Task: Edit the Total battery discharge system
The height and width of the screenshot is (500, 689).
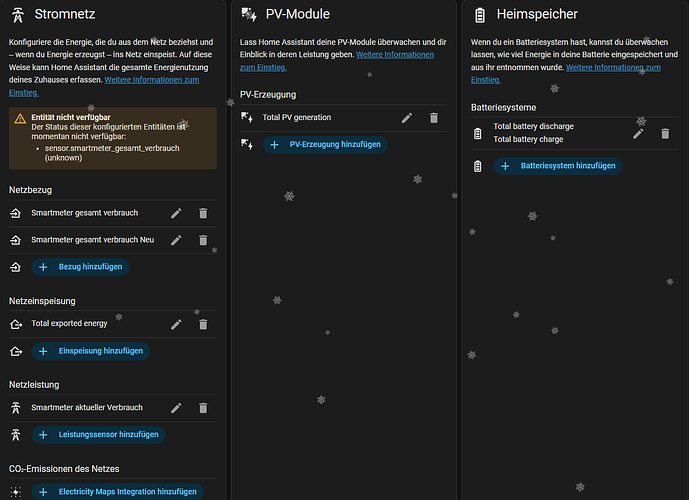Action: tap(638, 133)
